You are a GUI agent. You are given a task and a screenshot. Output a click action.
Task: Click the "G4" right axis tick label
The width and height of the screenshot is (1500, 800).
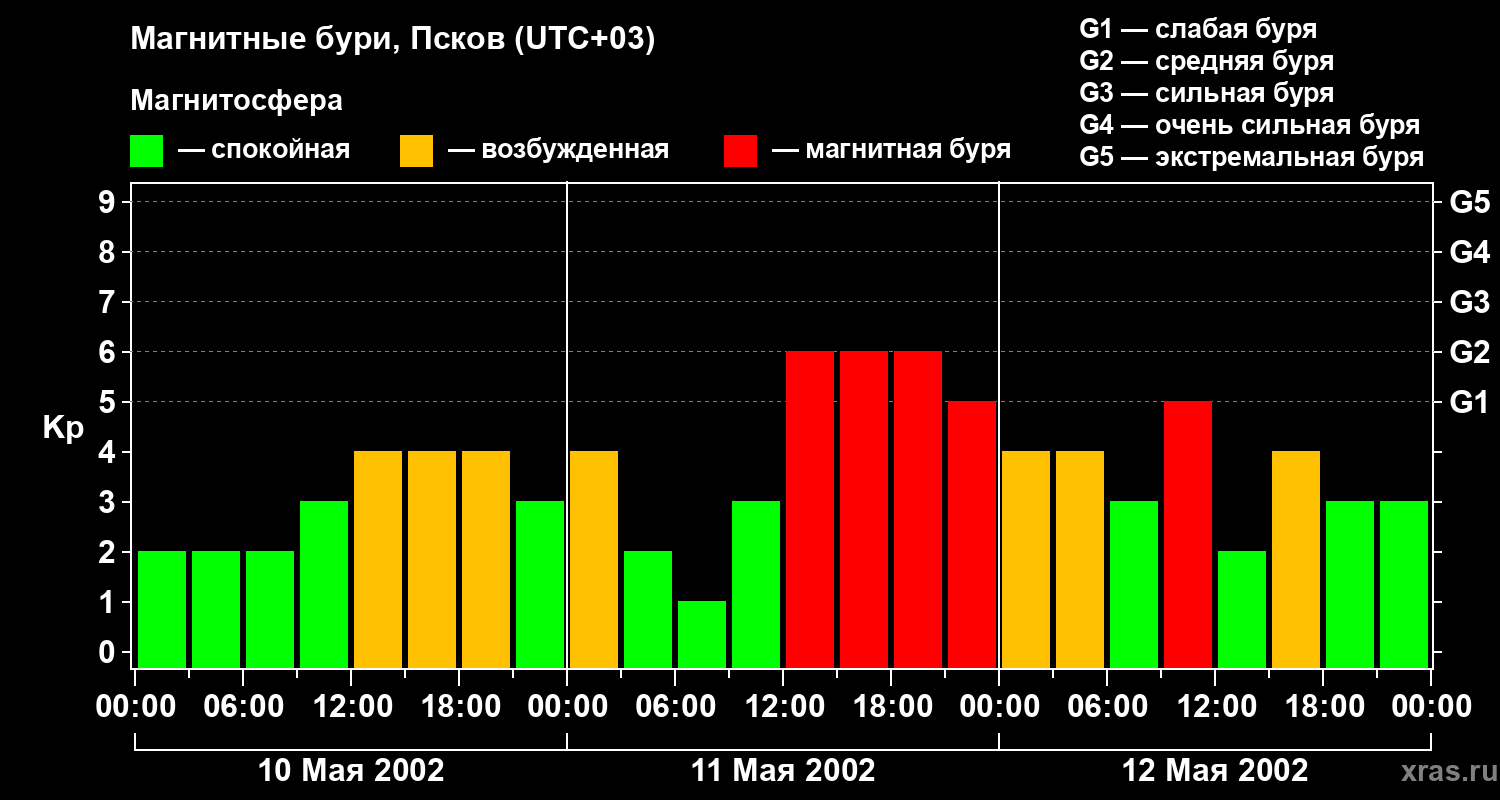coord(1469,252)
